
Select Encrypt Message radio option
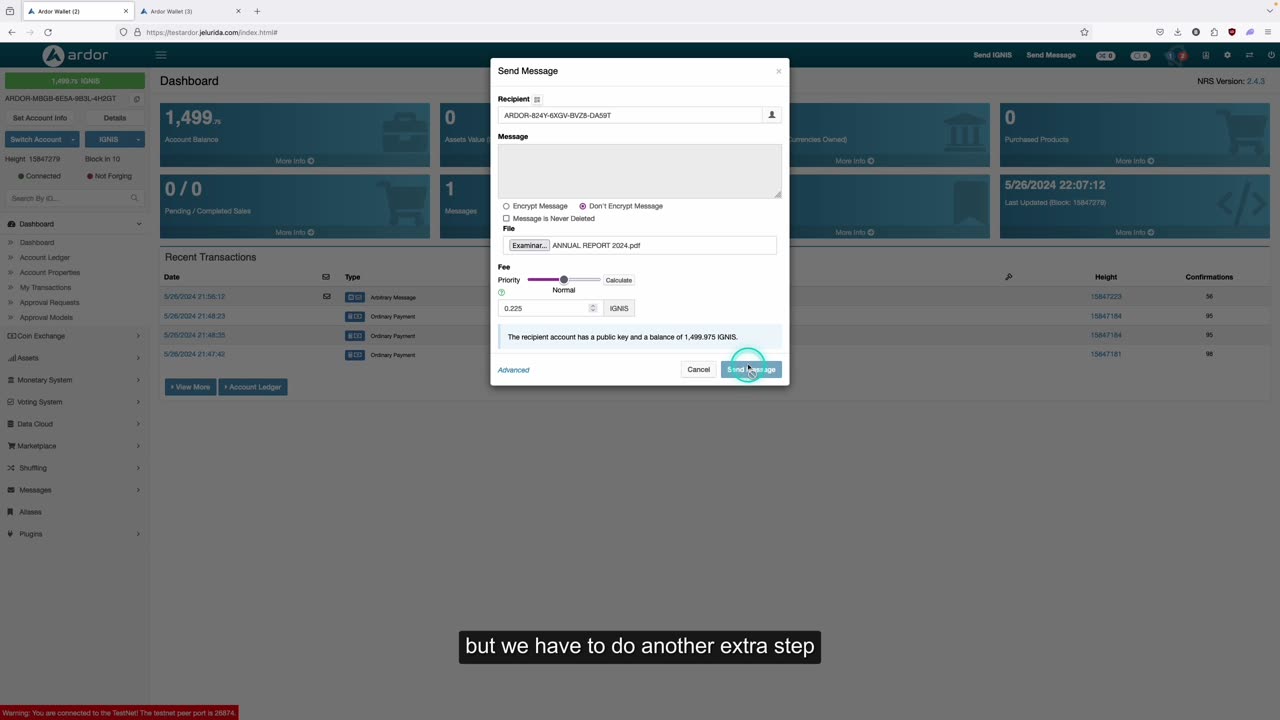(x=506, y=206)
